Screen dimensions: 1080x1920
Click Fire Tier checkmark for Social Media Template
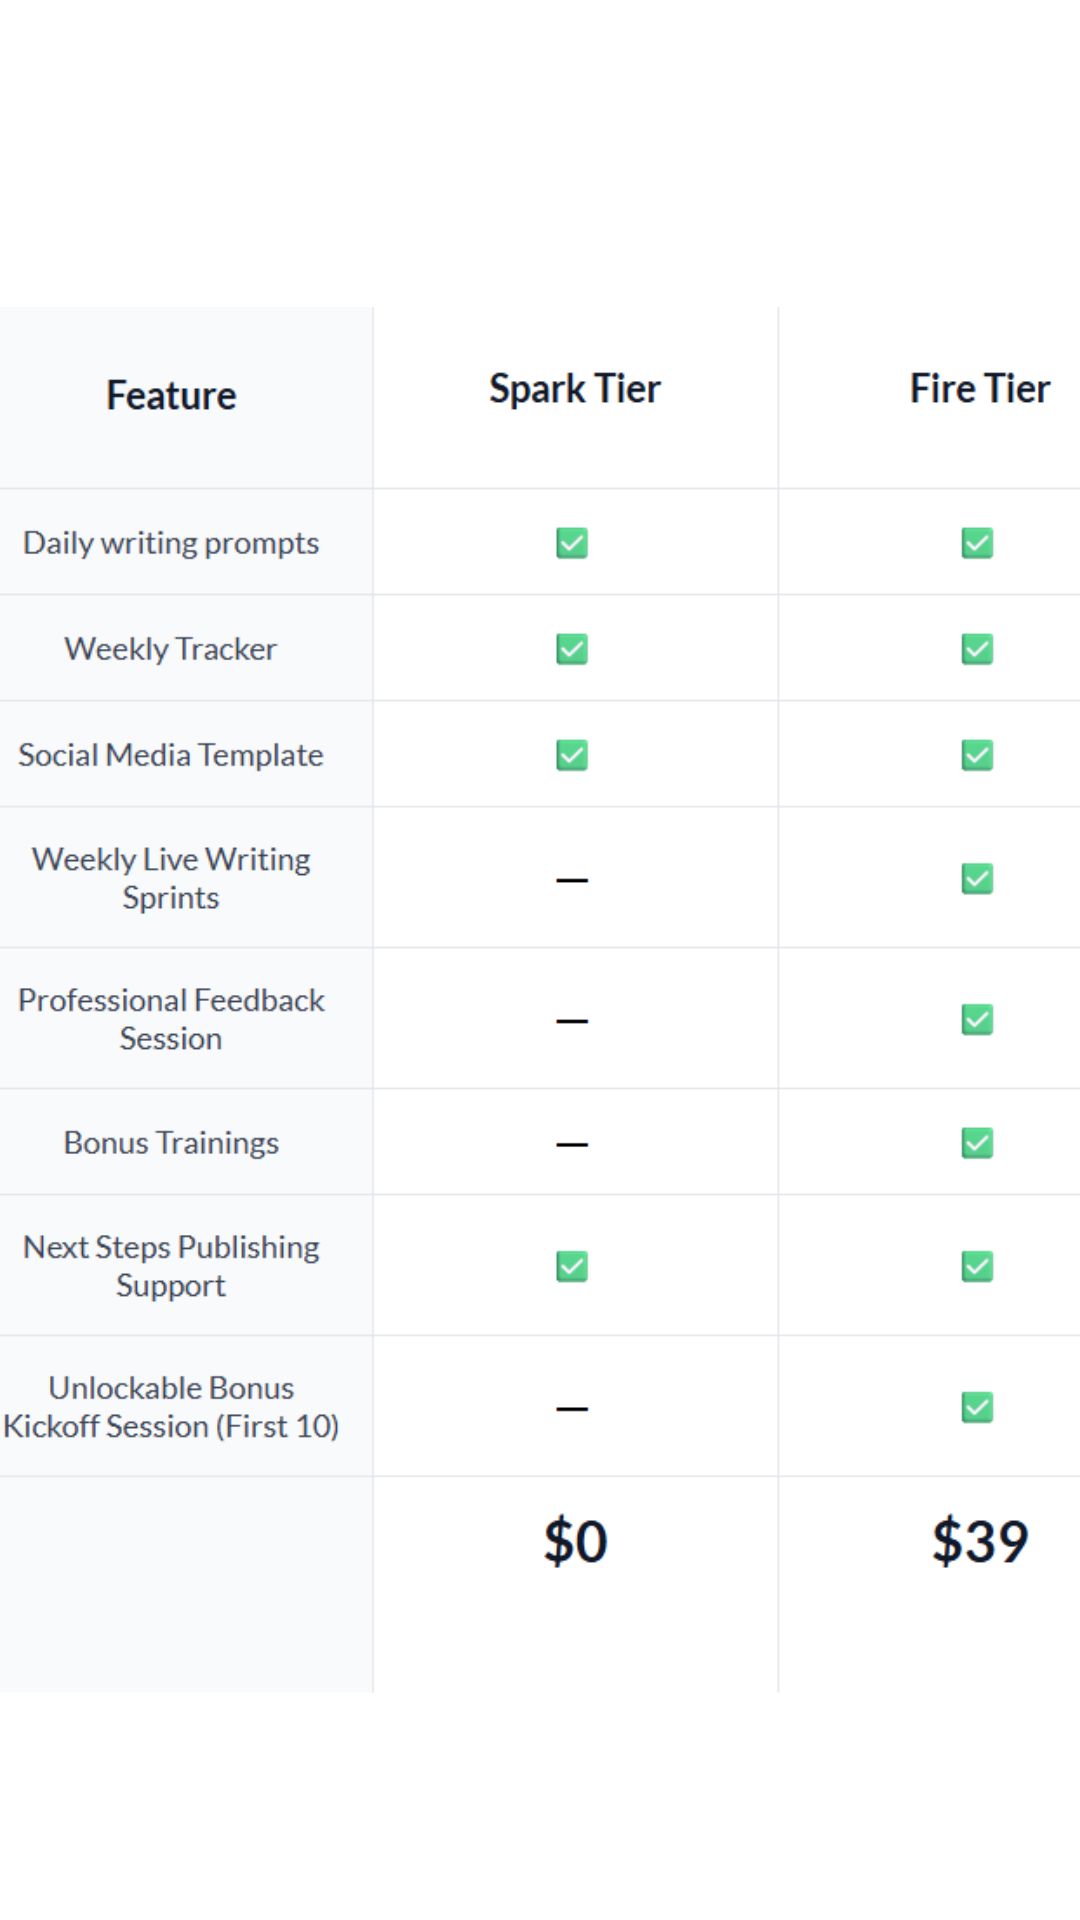977,755
